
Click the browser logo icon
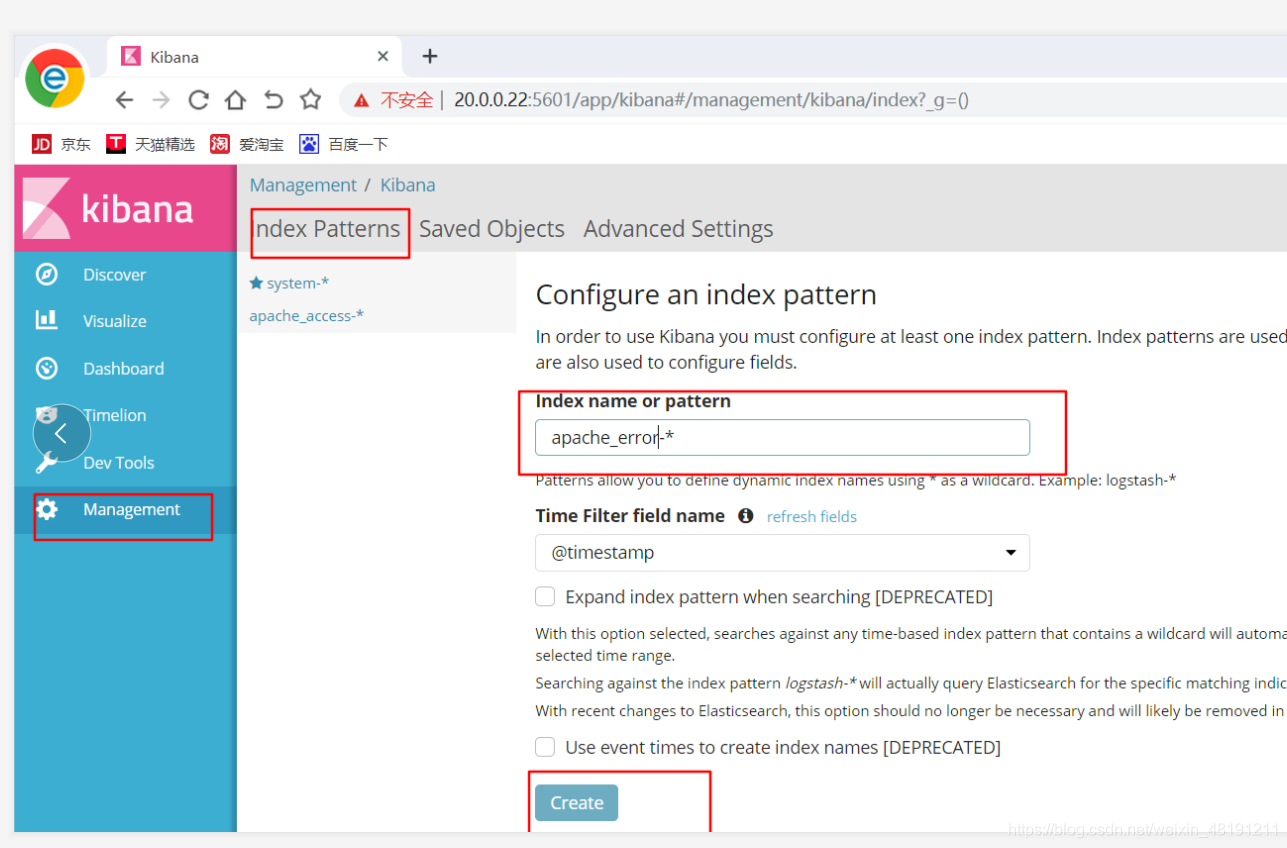tap(54, 78)
